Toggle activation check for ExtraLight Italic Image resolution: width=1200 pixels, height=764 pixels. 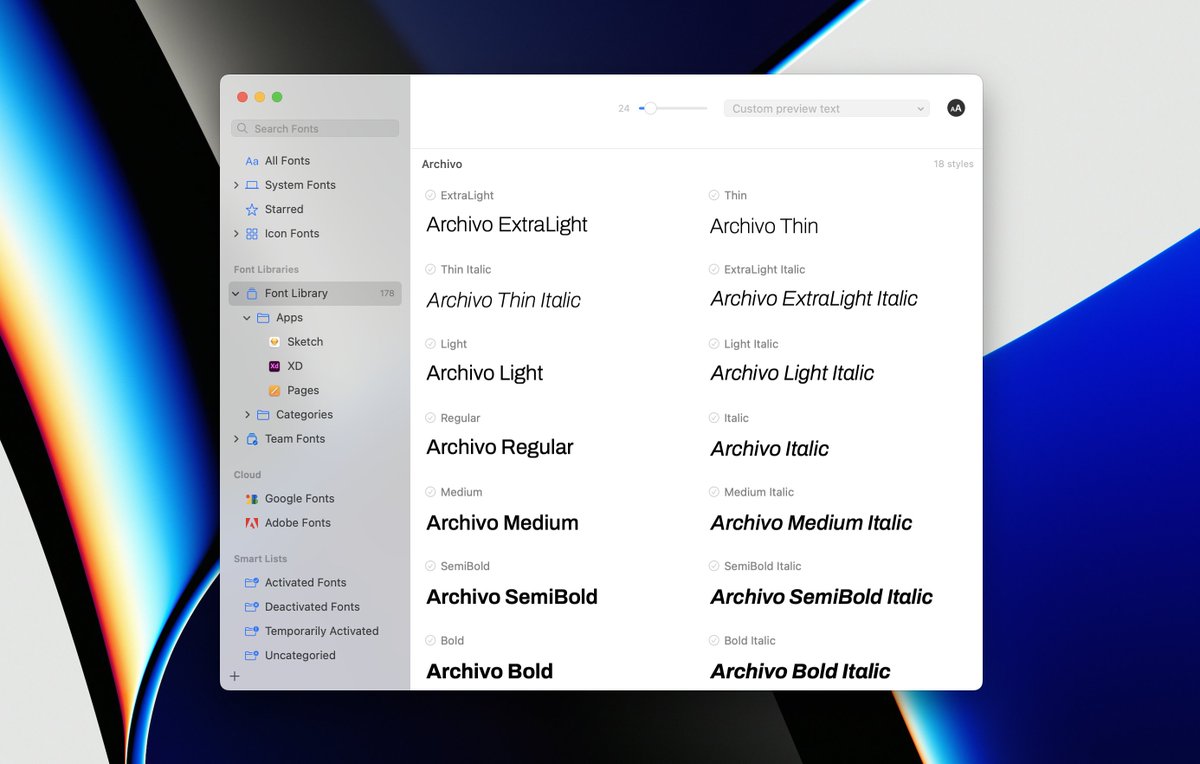coord(714,269)
